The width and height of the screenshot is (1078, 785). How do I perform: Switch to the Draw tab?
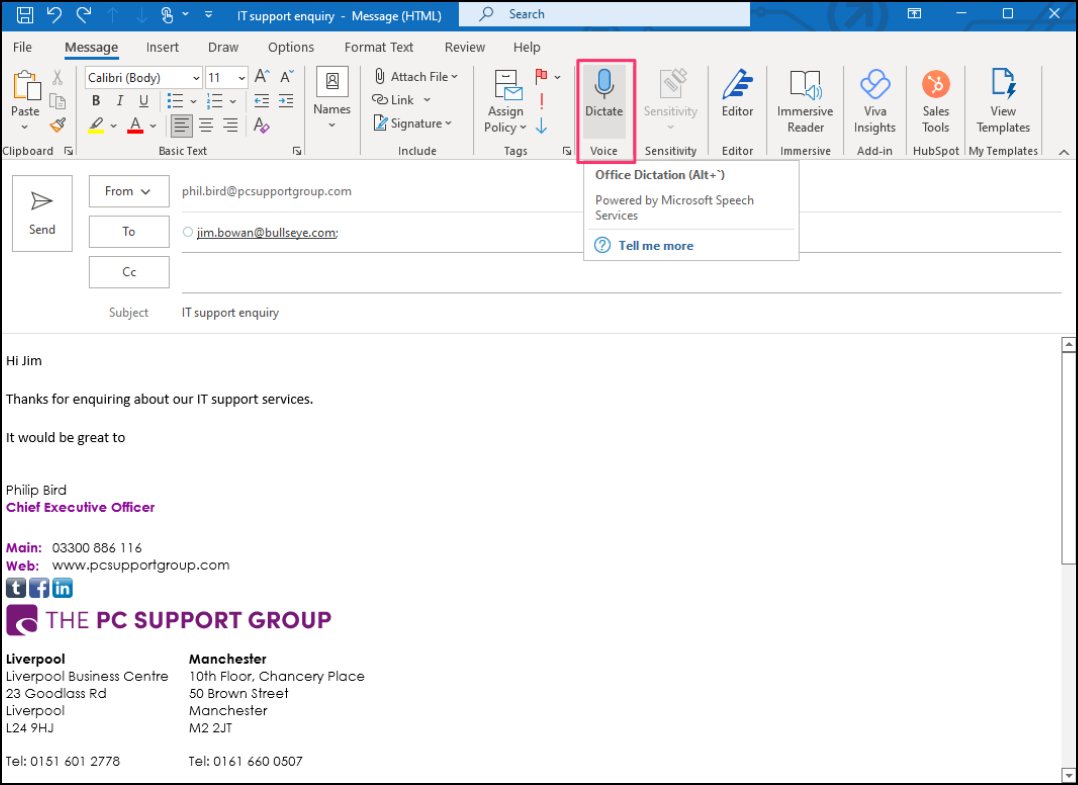[x=223, y=47]
